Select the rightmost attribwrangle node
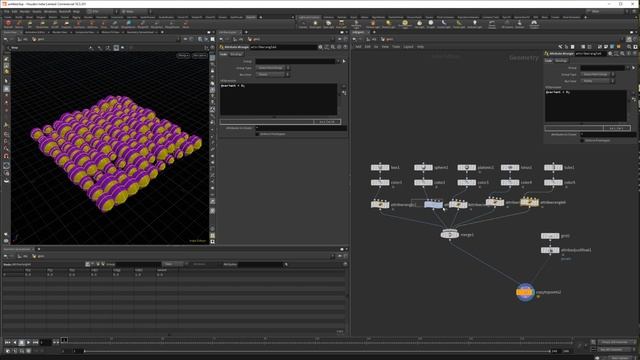The image size is (640, 360). coord(529,202)
